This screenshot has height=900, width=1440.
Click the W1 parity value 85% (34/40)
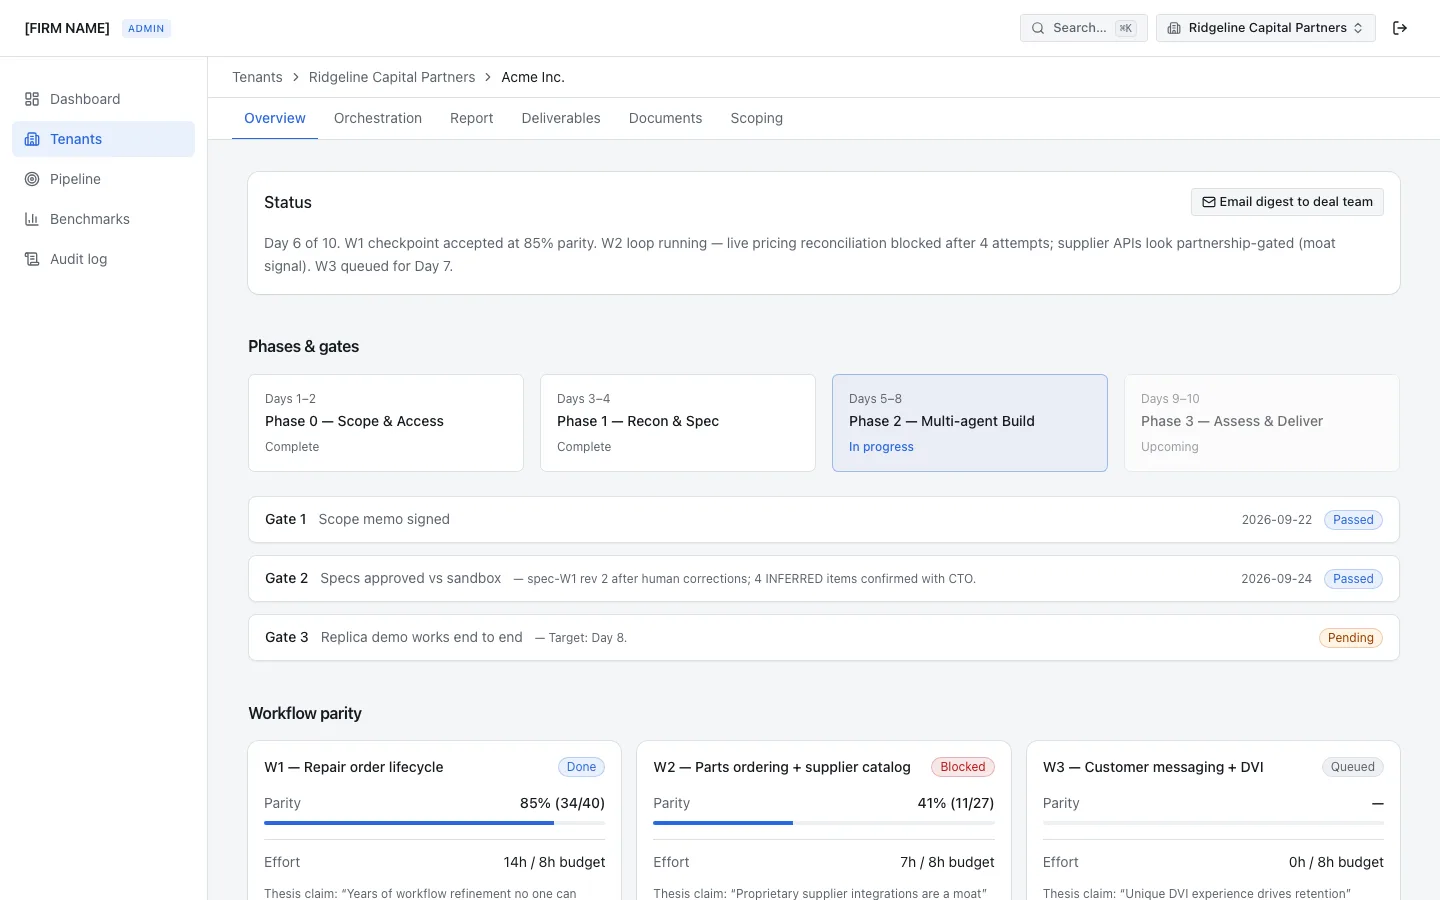point(562,803)
